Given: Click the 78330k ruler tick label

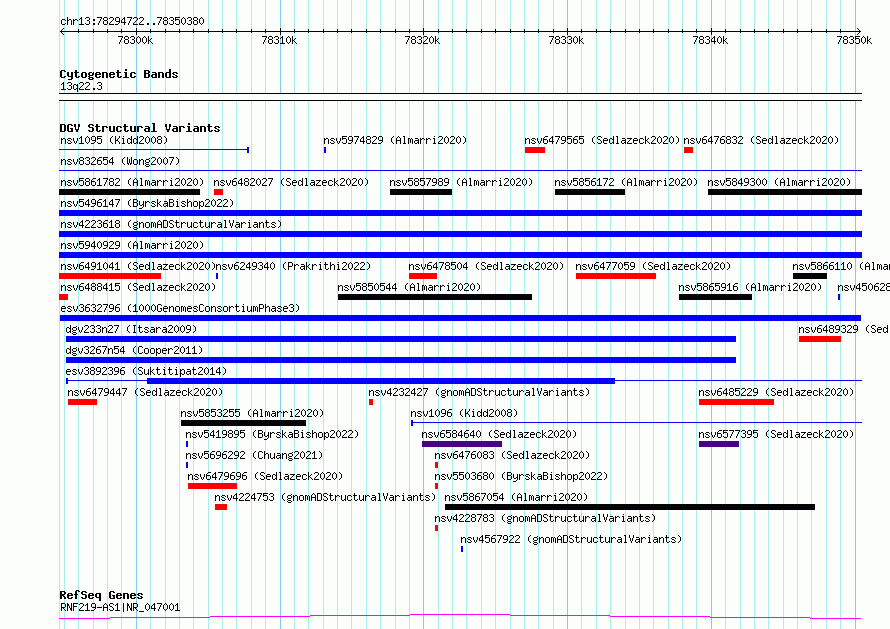Looking at the screenshot, I should [566, 40].
